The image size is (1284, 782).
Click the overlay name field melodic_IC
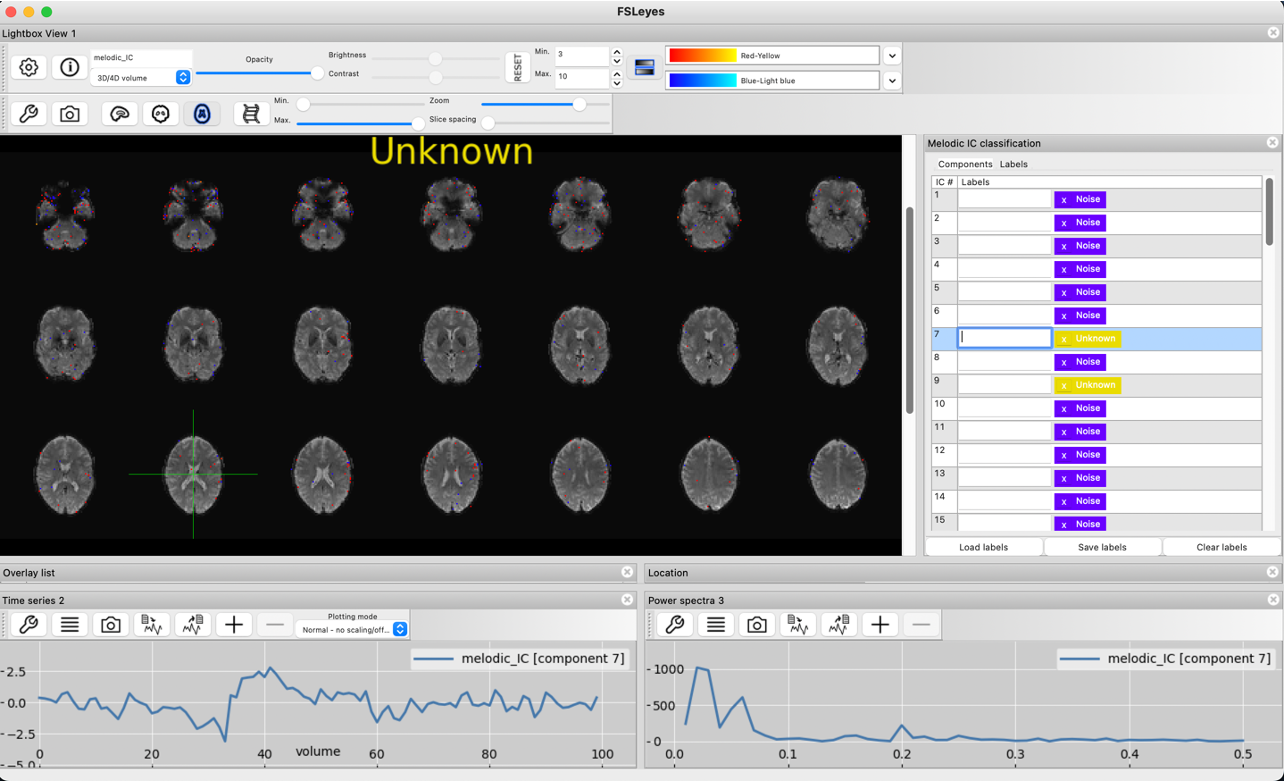pyautogui.click(x=141, y=58)
